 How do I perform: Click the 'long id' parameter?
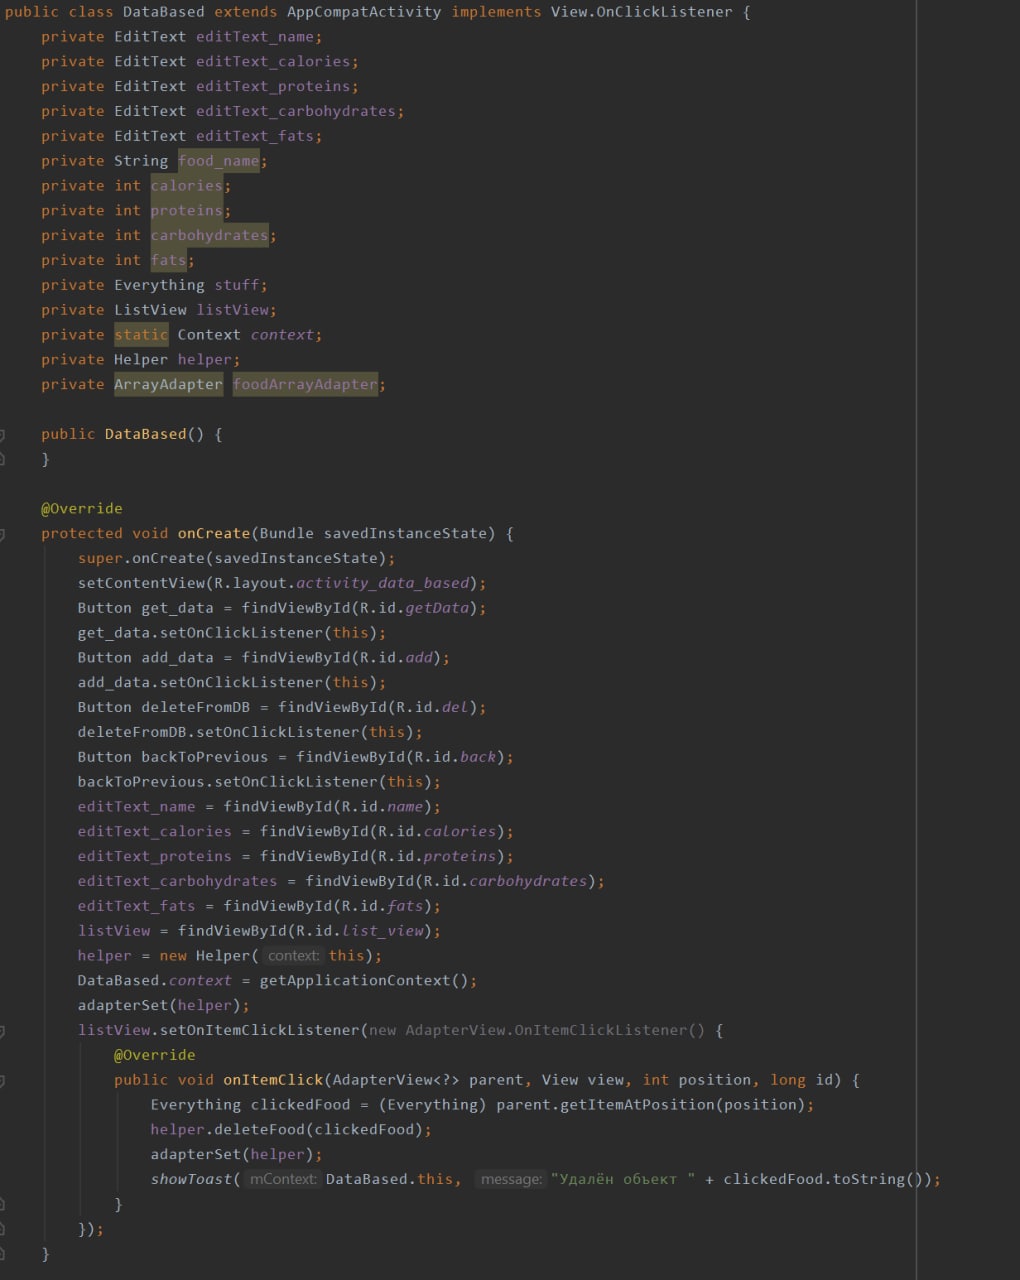[x=801, y=1080]
